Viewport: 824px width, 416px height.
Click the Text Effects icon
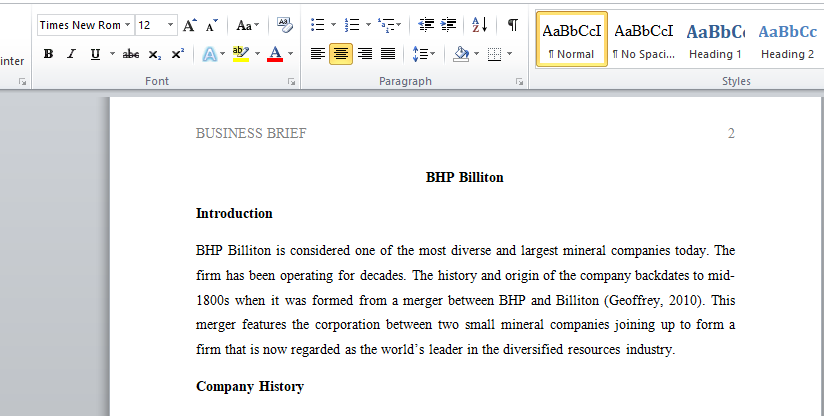click(210, 54)
